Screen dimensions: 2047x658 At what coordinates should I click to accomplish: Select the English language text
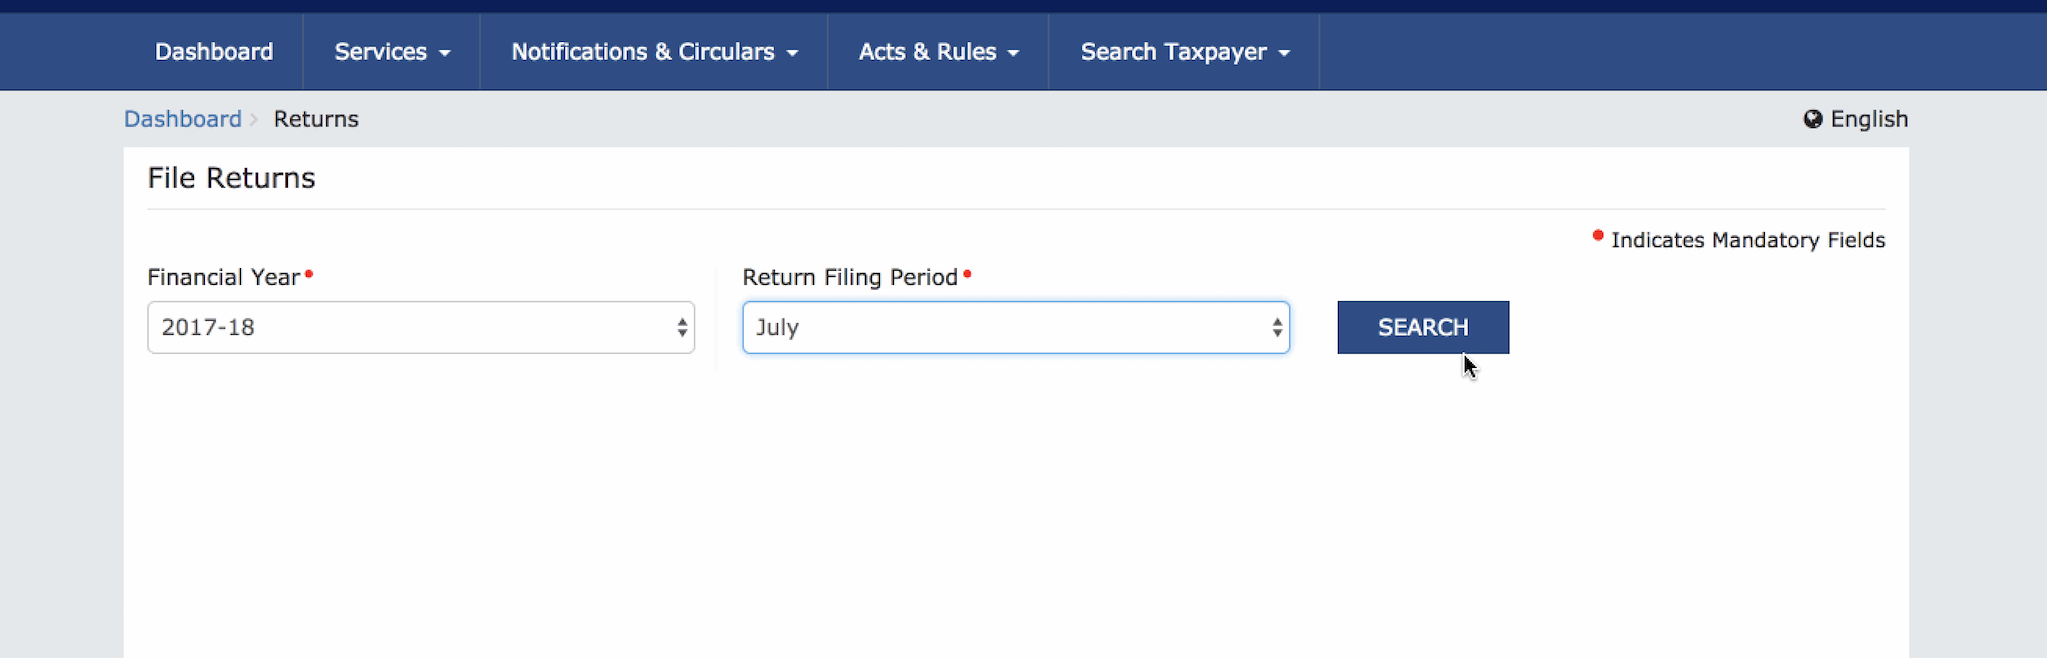(x=1869, y=119)
